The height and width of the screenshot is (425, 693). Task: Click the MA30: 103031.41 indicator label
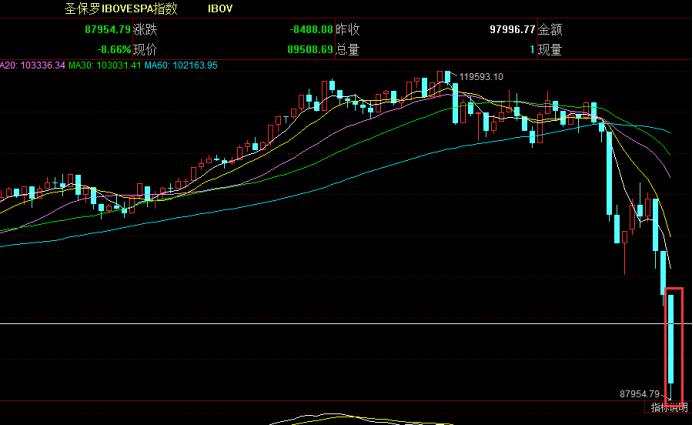[105, 65]
